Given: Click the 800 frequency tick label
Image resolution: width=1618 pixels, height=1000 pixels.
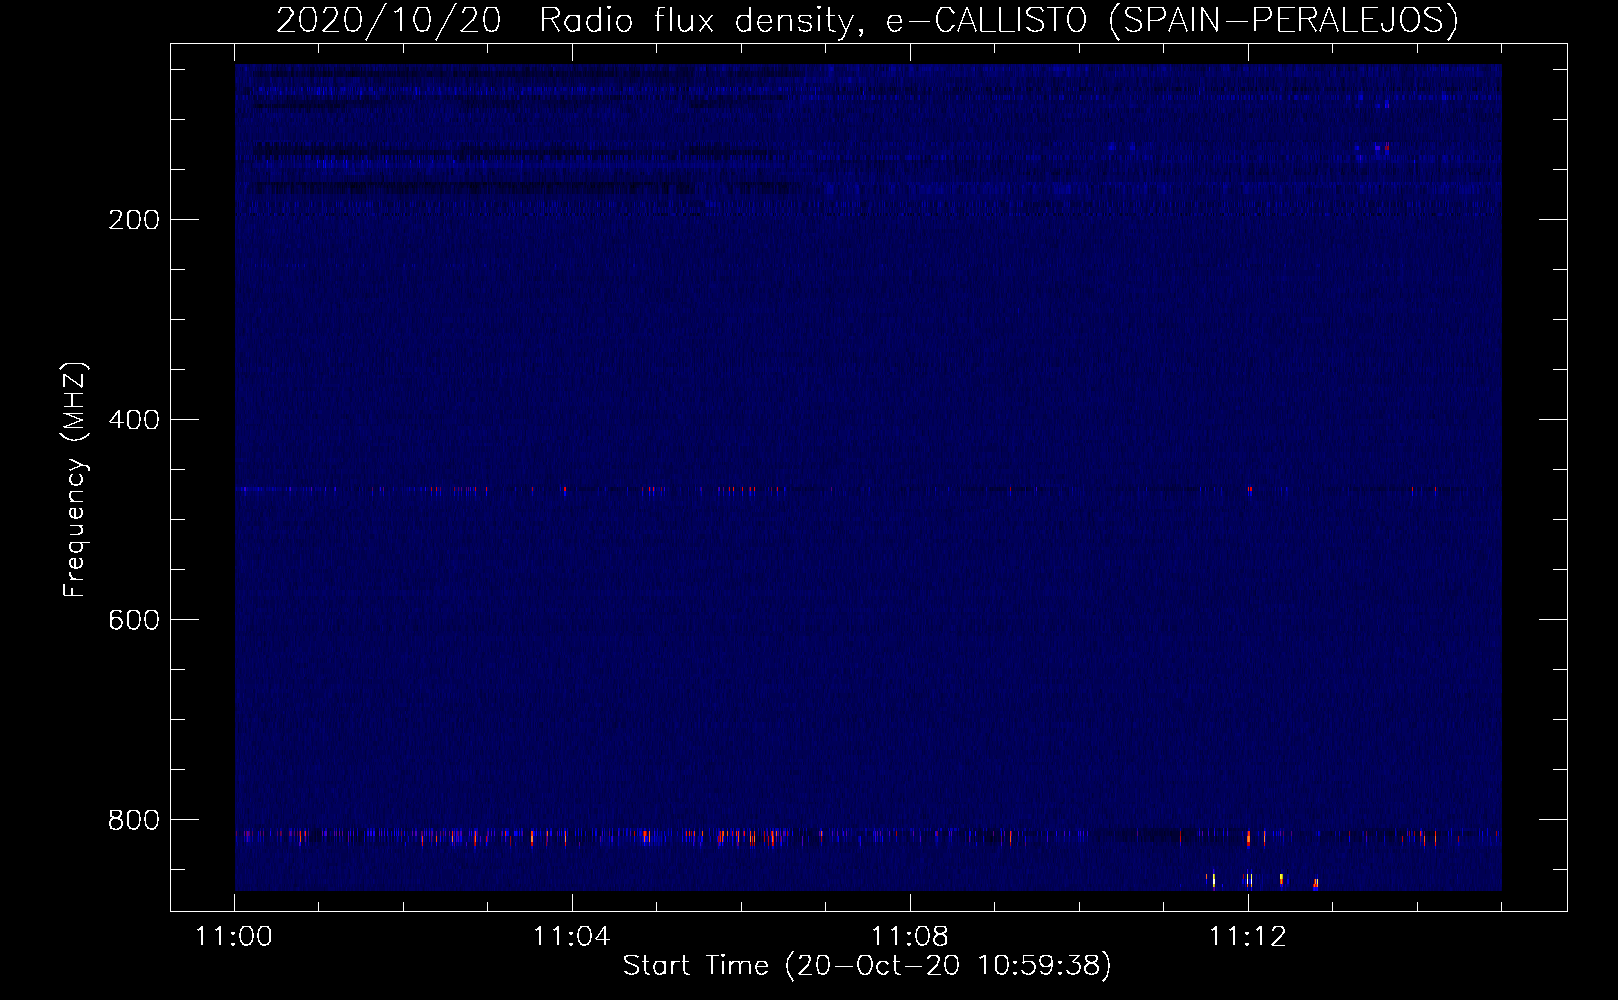Looking at the screenshot, I should click(134, 820).
